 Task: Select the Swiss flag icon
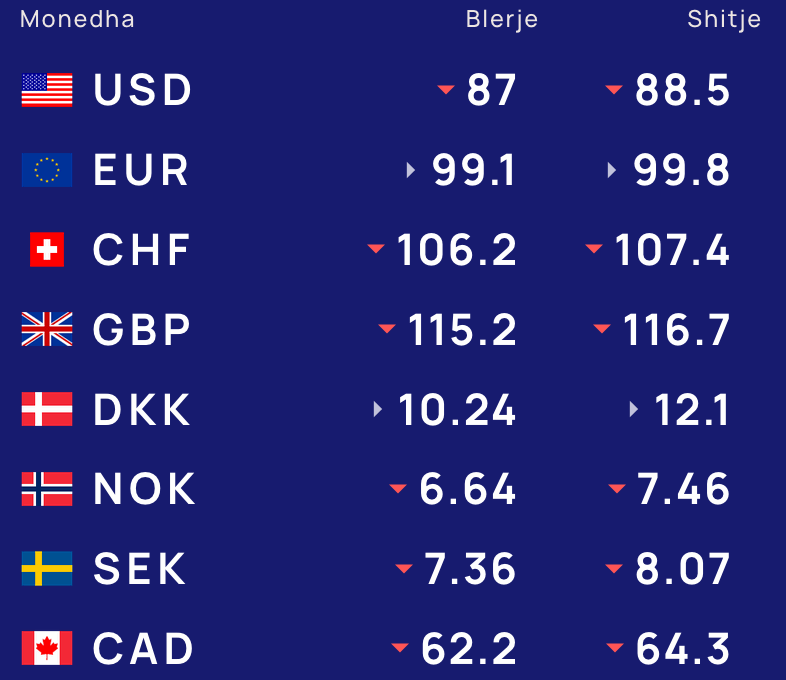click(x=47, y=250)
